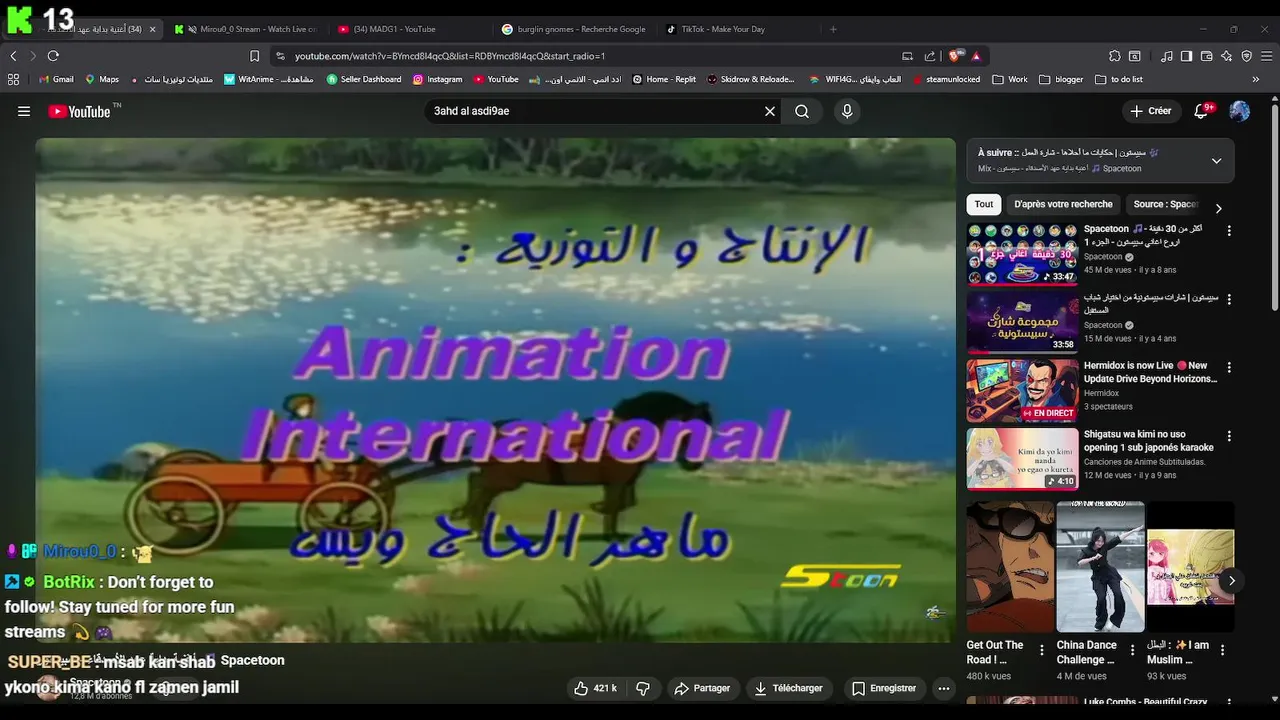This screenshot has height=720, width=1280.
Task: Select D'après votre recherche chip
Action: pos(1063,204)
